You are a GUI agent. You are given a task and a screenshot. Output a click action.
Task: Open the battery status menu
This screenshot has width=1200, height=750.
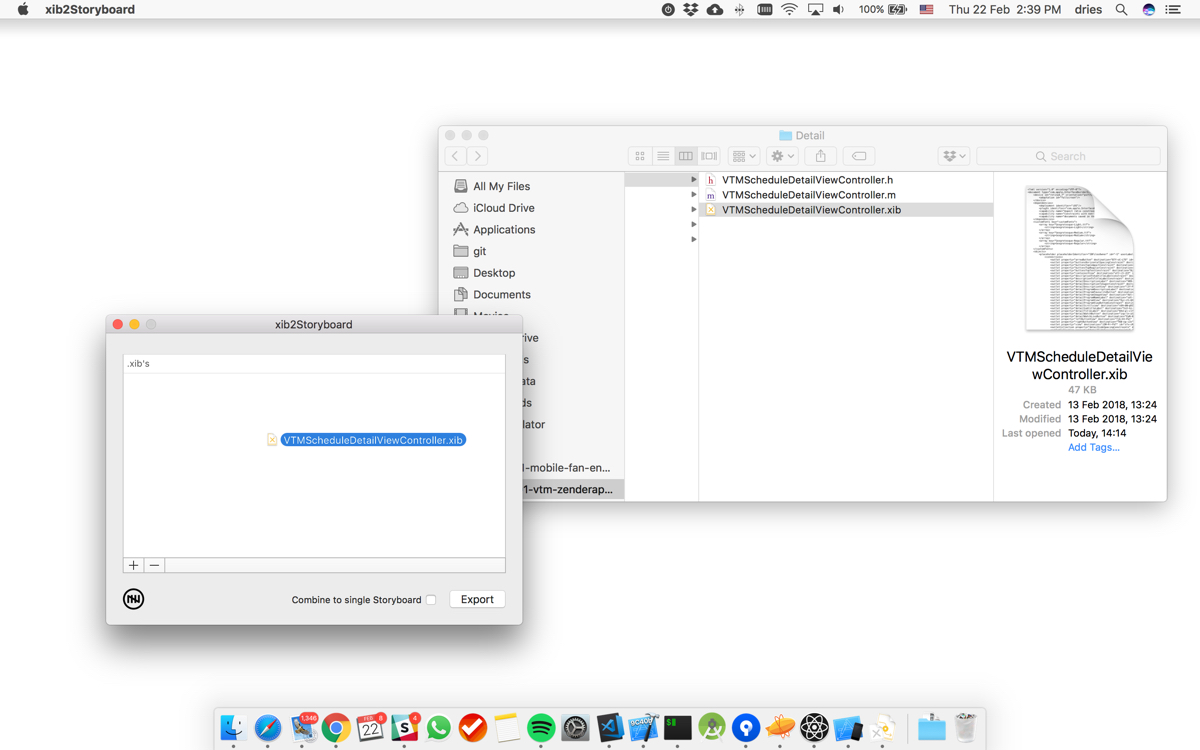point(883,9)
